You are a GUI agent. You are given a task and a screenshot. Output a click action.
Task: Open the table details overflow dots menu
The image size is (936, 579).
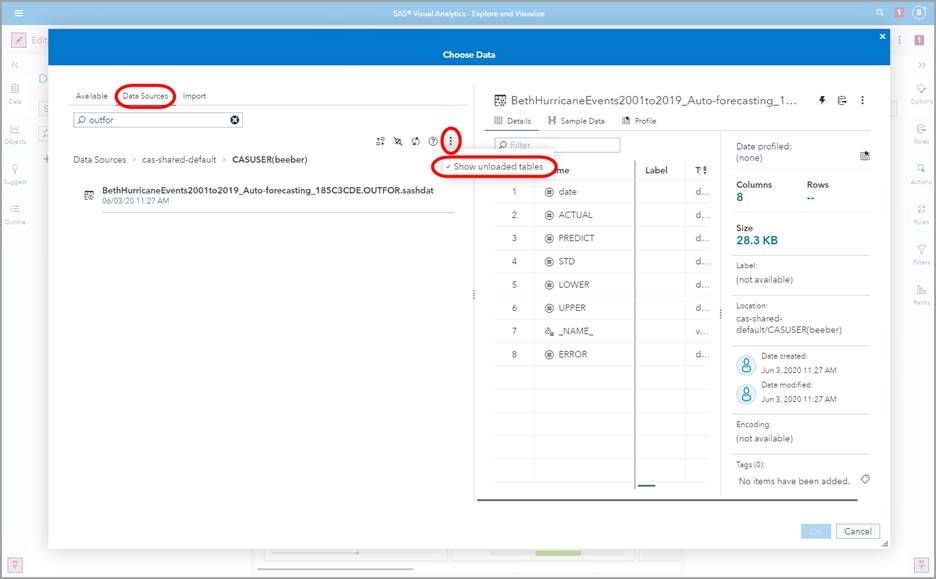[863, 100]
